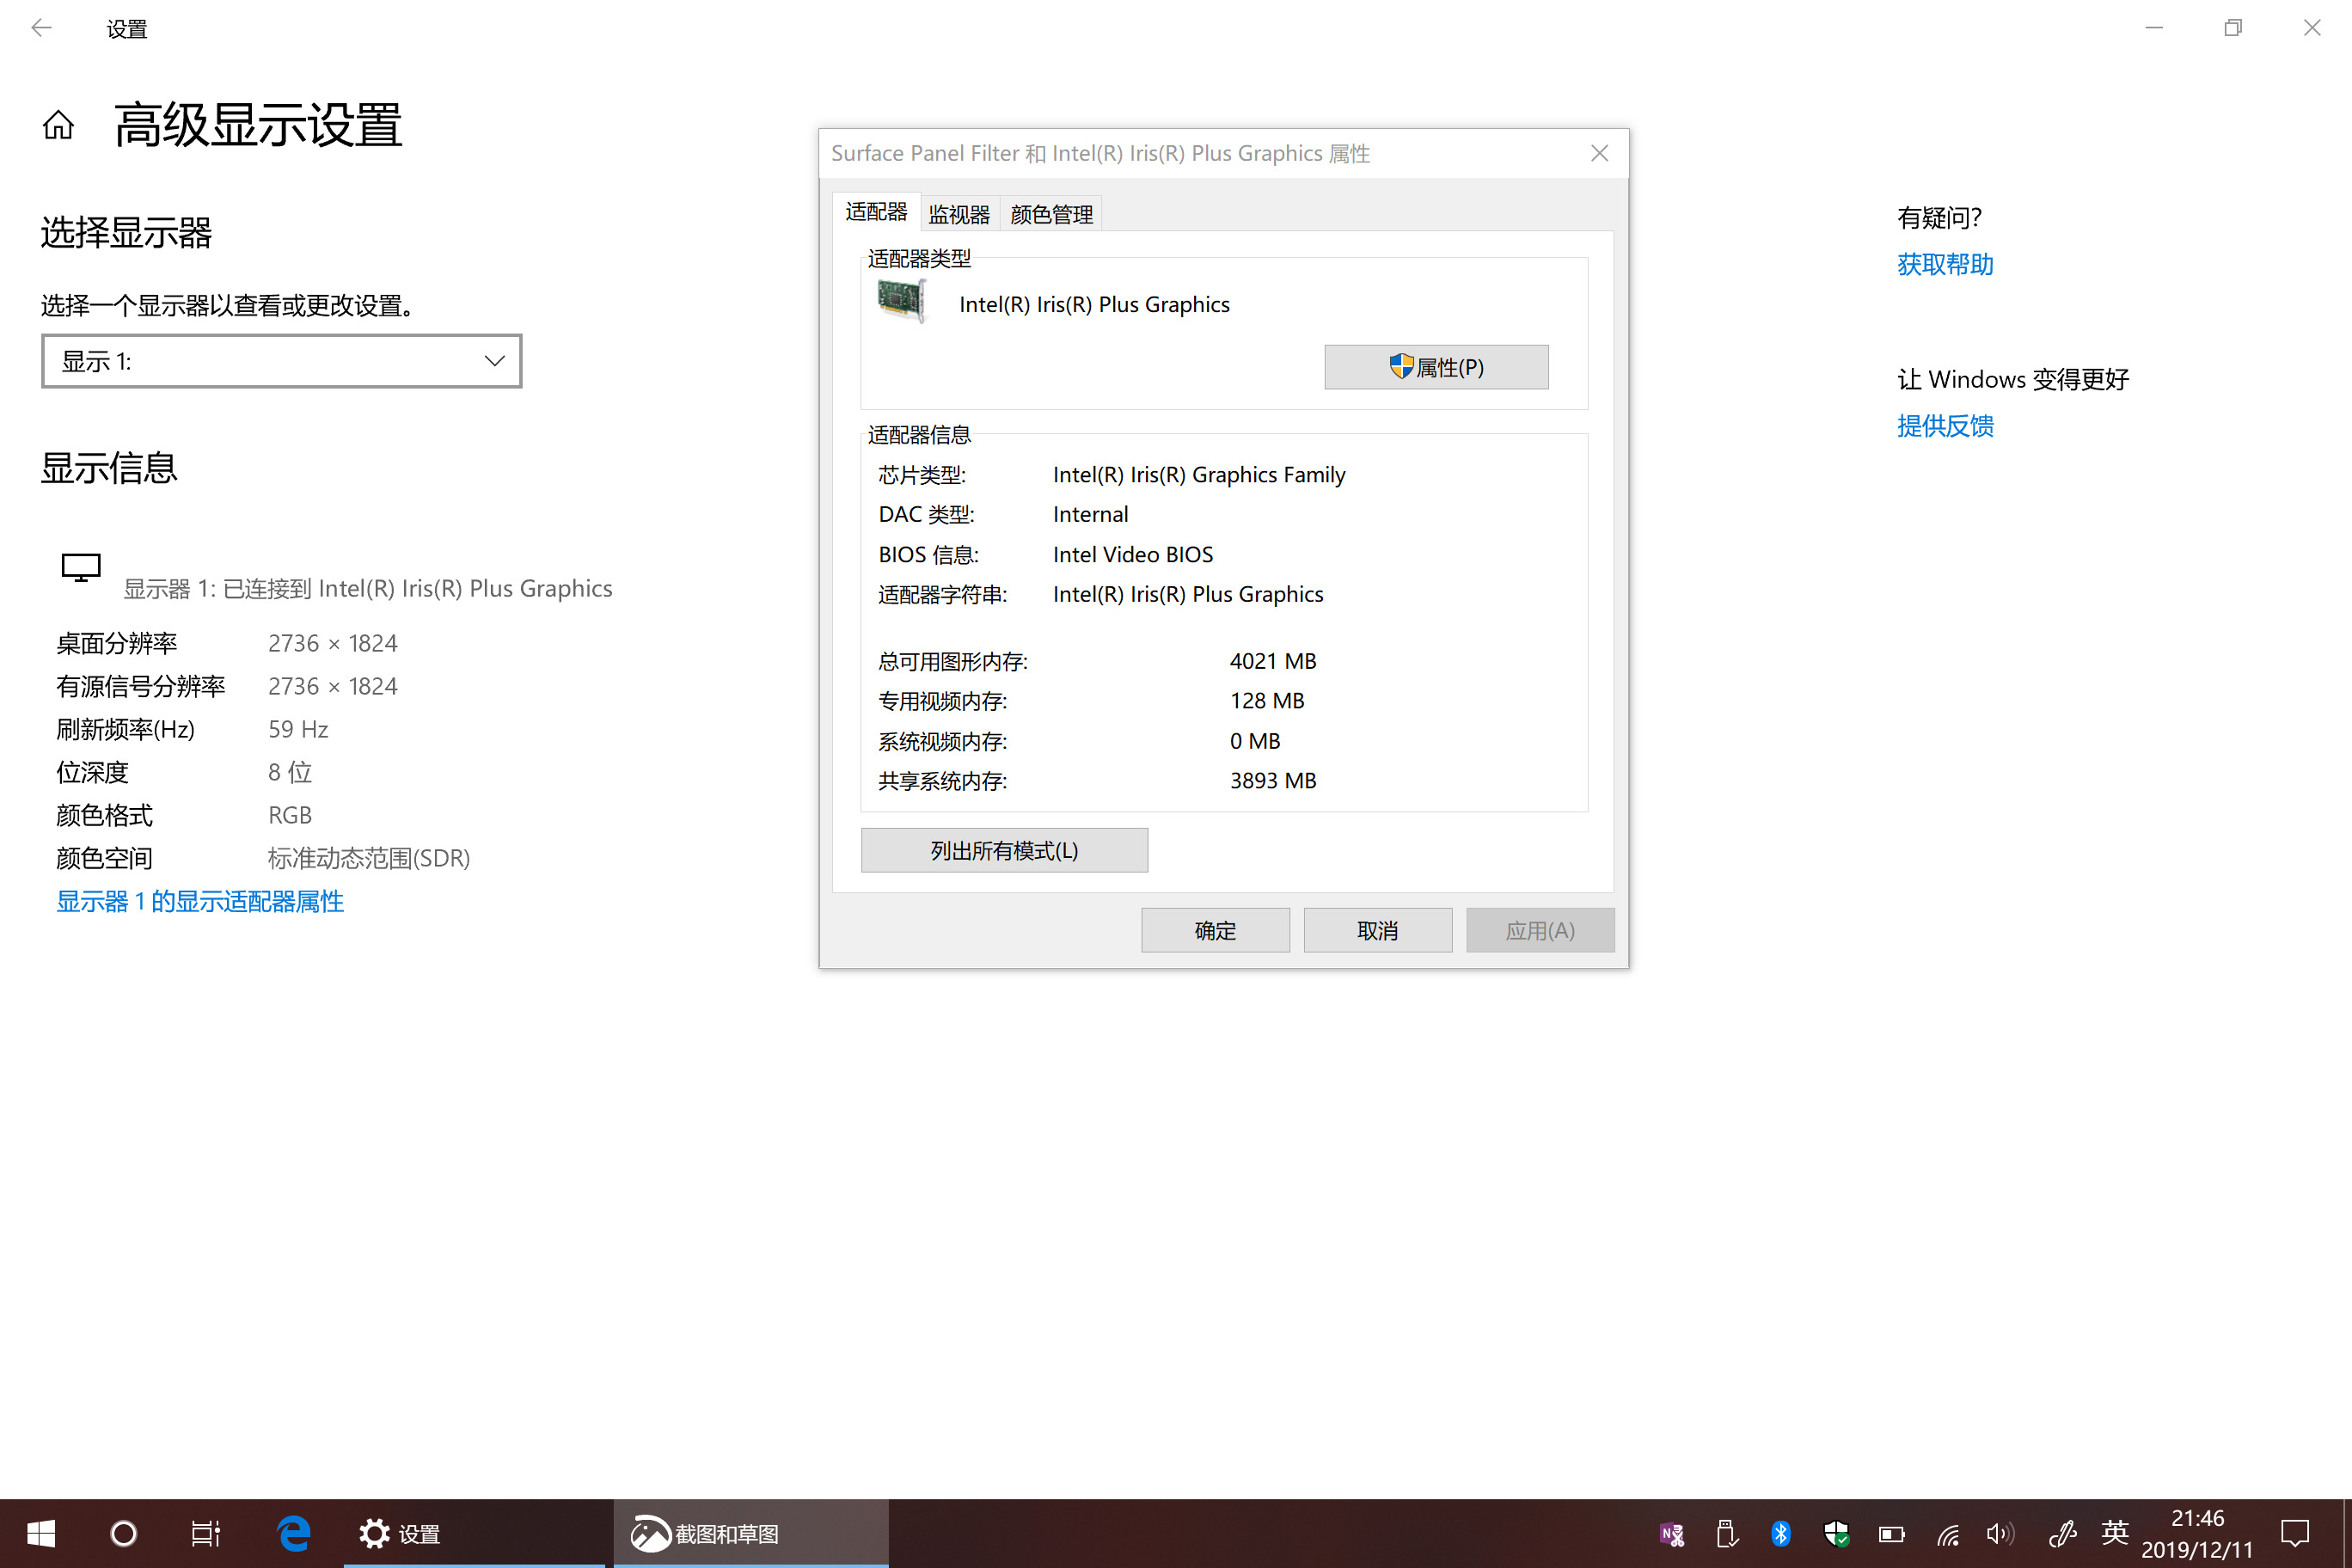Click the Internal DAC type value
Screen dimensions: 2352x1568
1090,514
